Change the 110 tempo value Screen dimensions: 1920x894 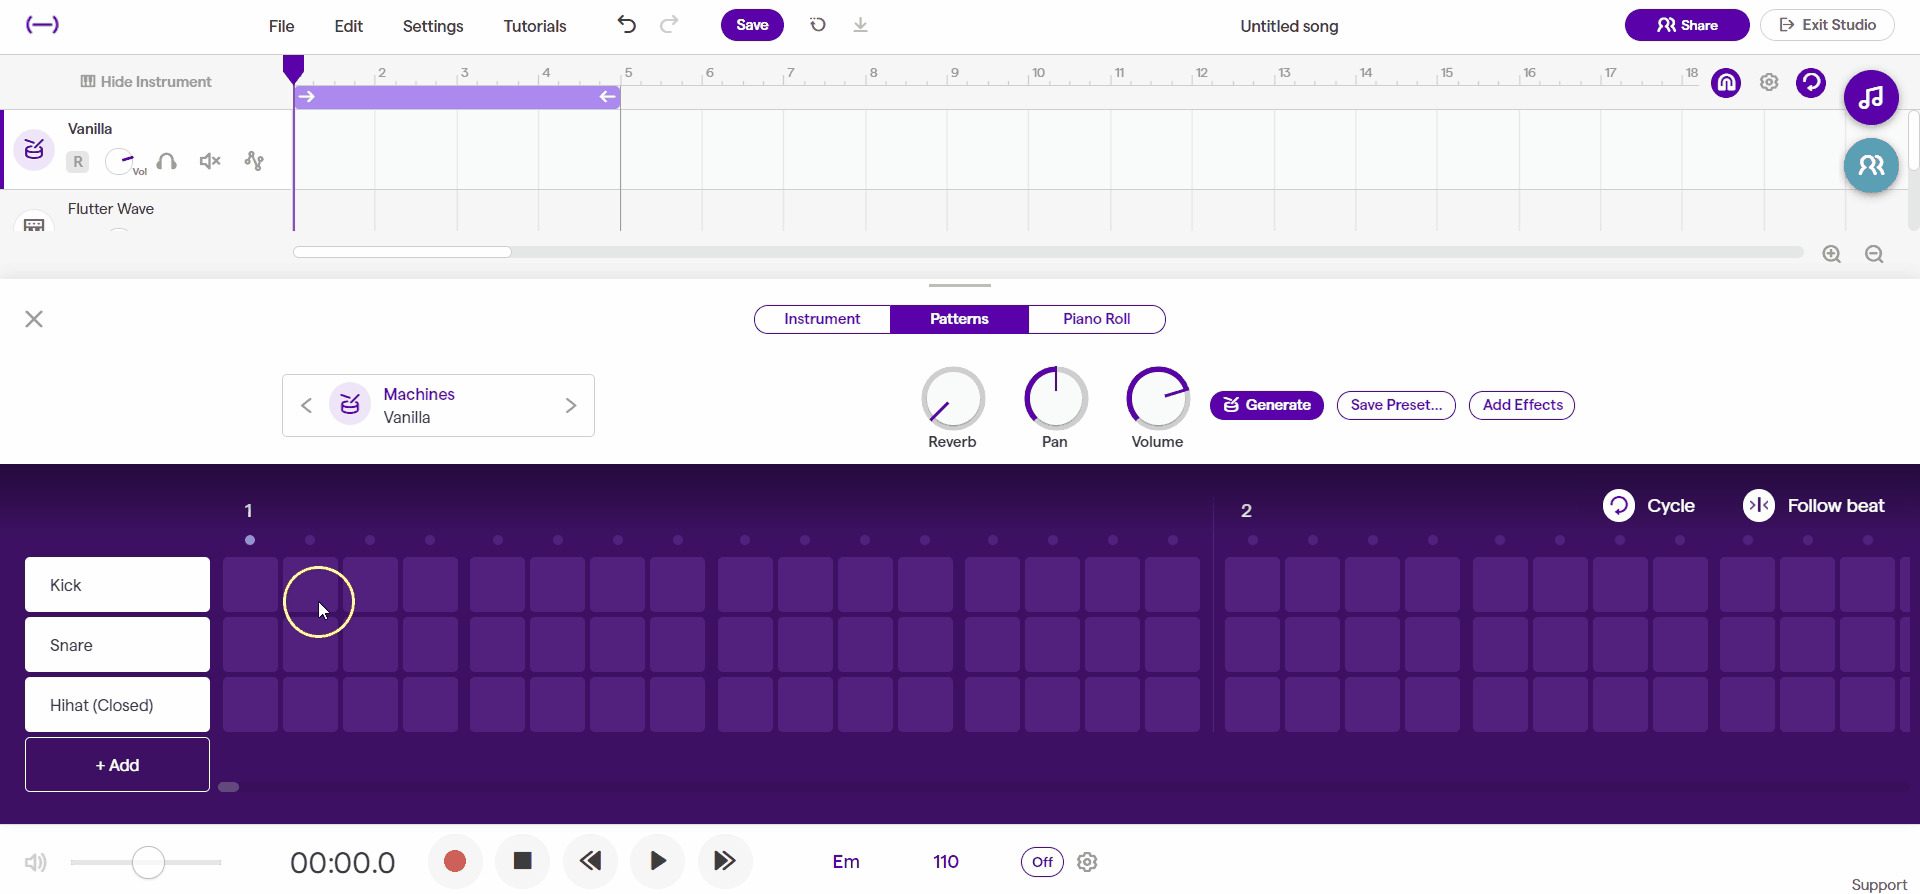946,862
